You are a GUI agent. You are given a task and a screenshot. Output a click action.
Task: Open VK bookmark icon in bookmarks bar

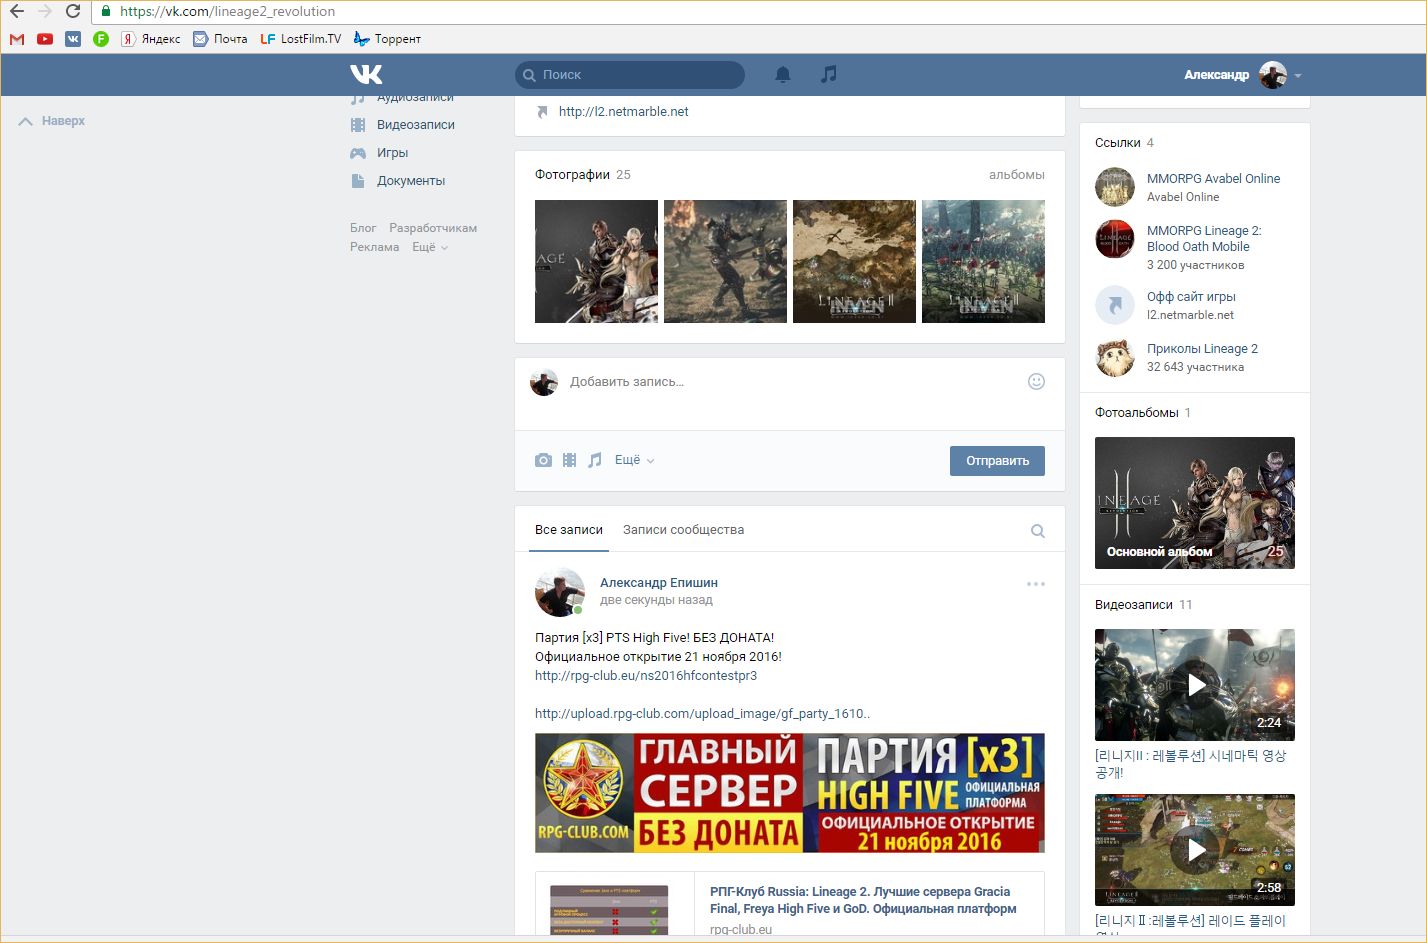(x=73, y=39)
